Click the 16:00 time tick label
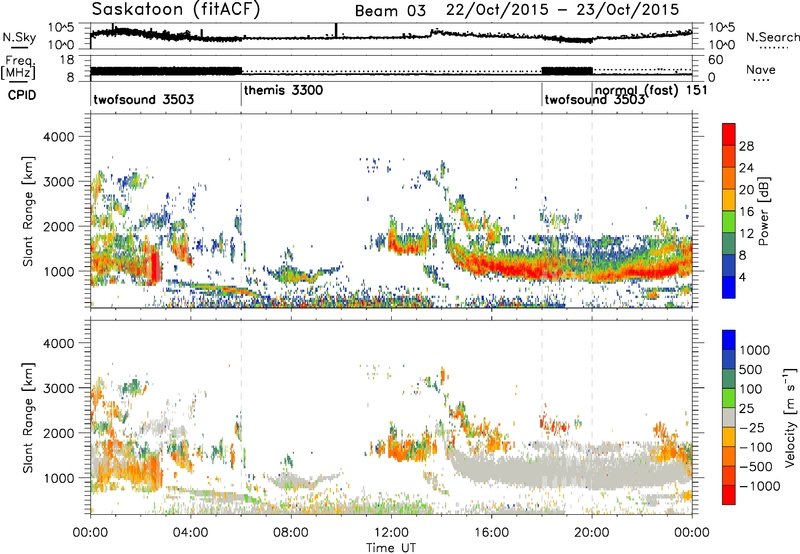 point(491,533)
